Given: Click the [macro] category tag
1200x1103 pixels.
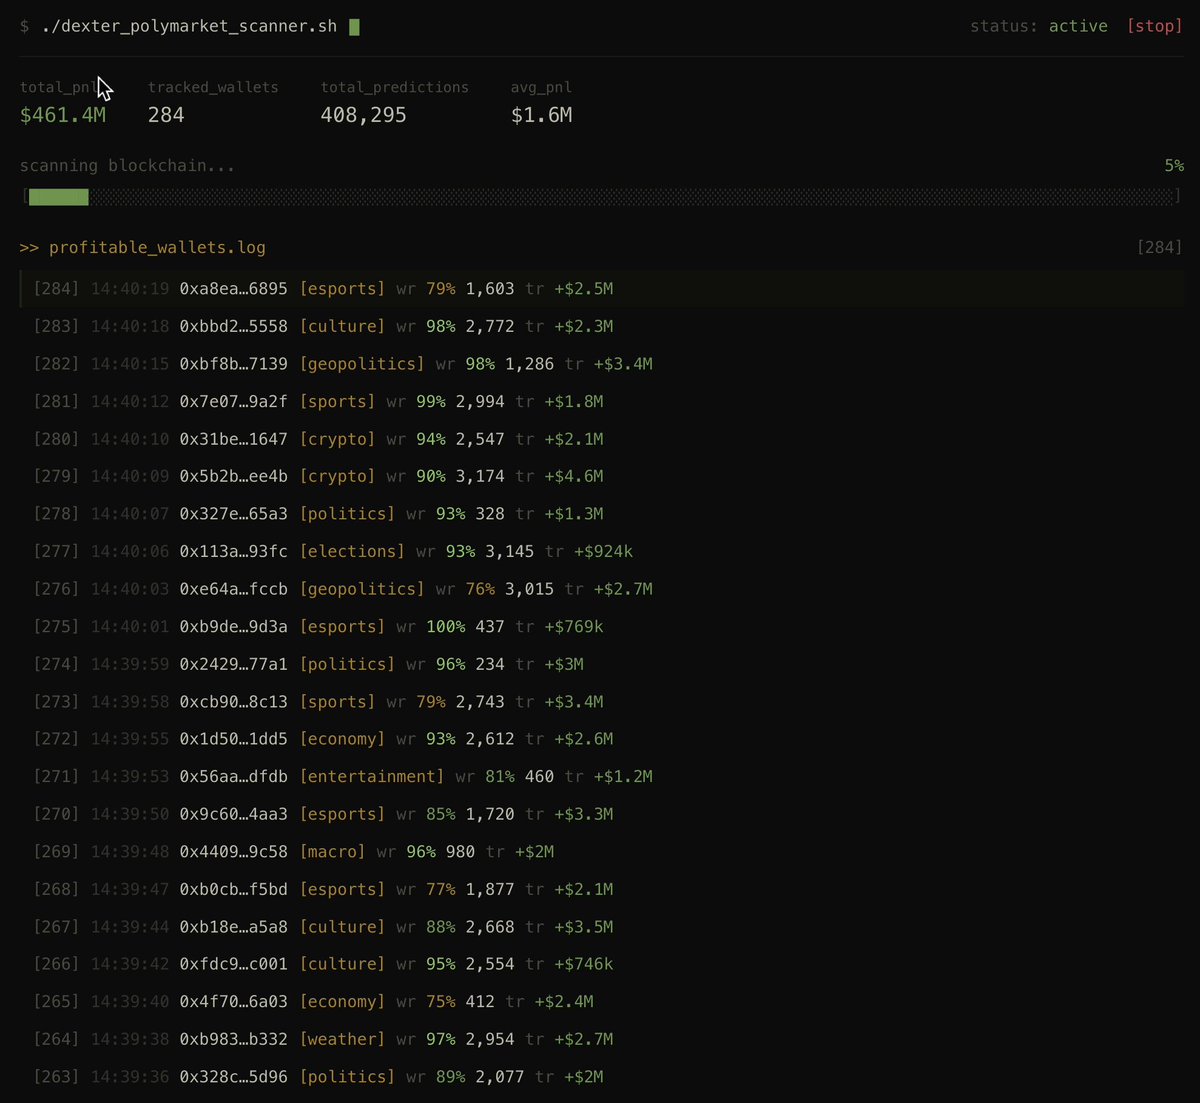Looking at the screenshot, I should 333,852.
